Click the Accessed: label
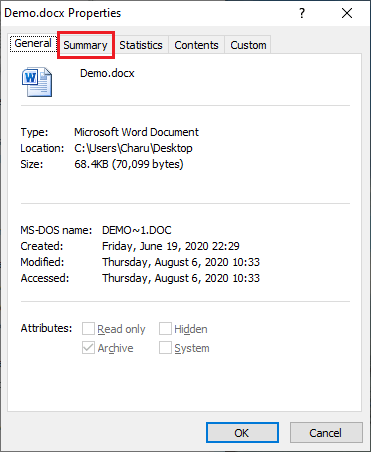This screenshot has width=371, height=452. tap(45, 278)
